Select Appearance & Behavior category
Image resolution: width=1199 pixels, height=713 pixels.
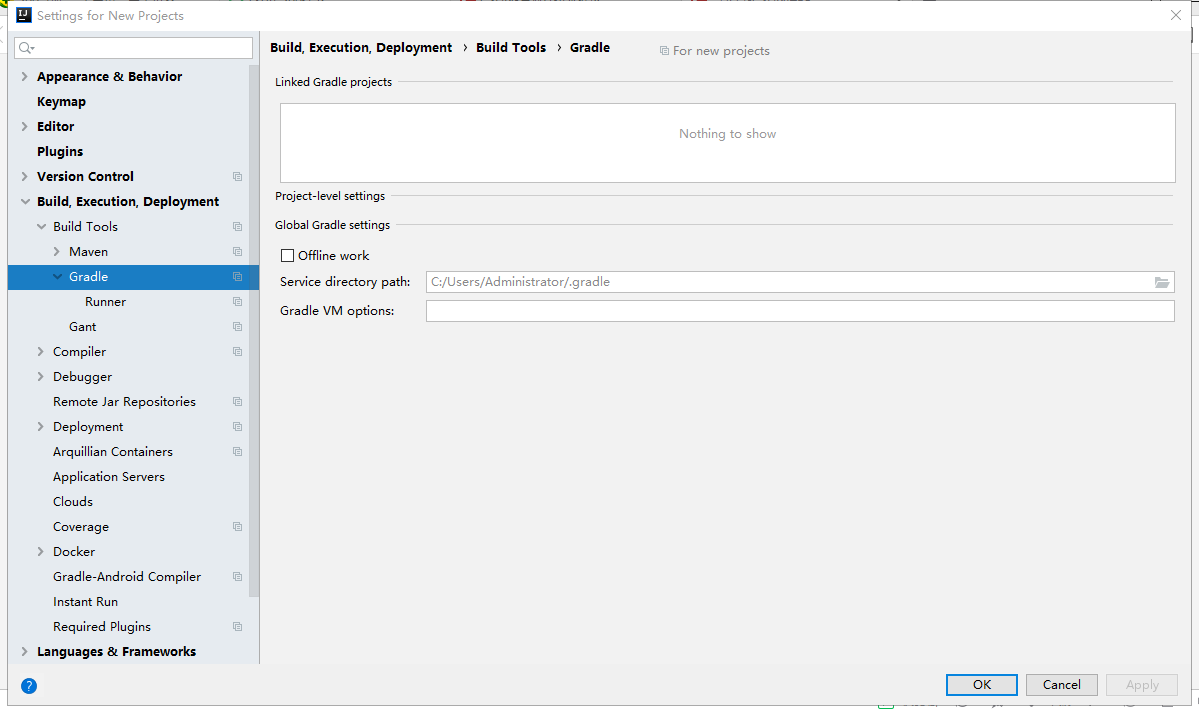pos(109,77)
